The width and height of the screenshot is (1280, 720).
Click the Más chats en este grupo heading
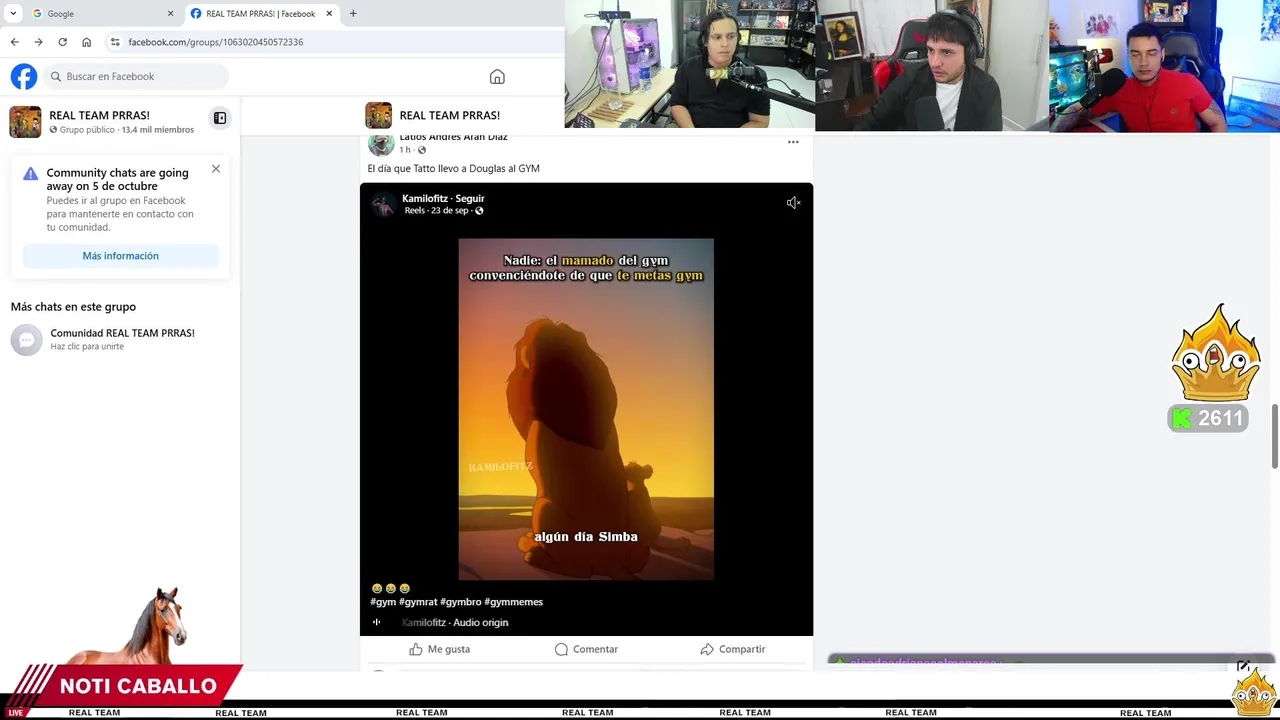73,307
